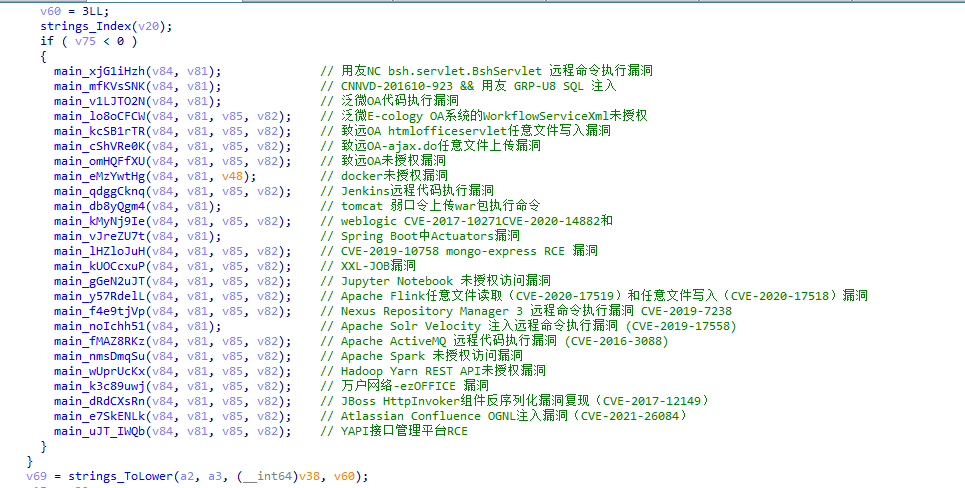
Task: Click function name main_vJreZU7t
Action: click(x=100, y=236)
